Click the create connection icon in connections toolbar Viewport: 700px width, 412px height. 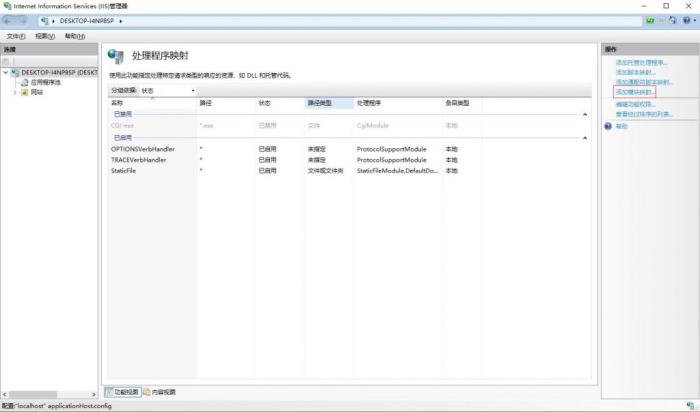pyautogui.click(x=5, y=62)
